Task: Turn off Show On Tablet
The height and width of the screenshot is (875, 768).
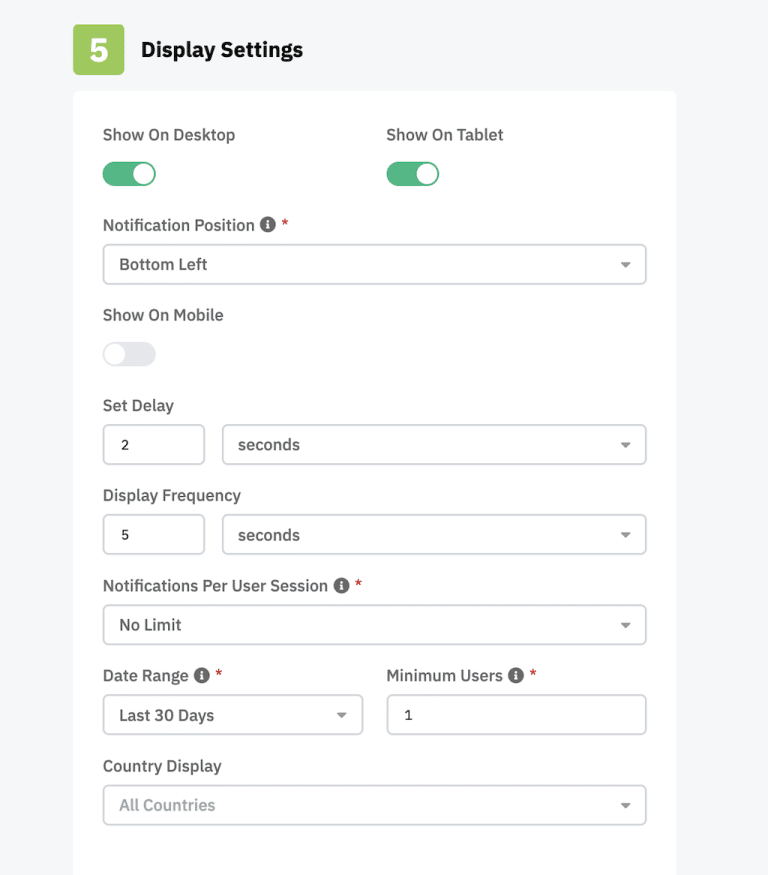Action: pyautogui.click(x=413, y=173)
